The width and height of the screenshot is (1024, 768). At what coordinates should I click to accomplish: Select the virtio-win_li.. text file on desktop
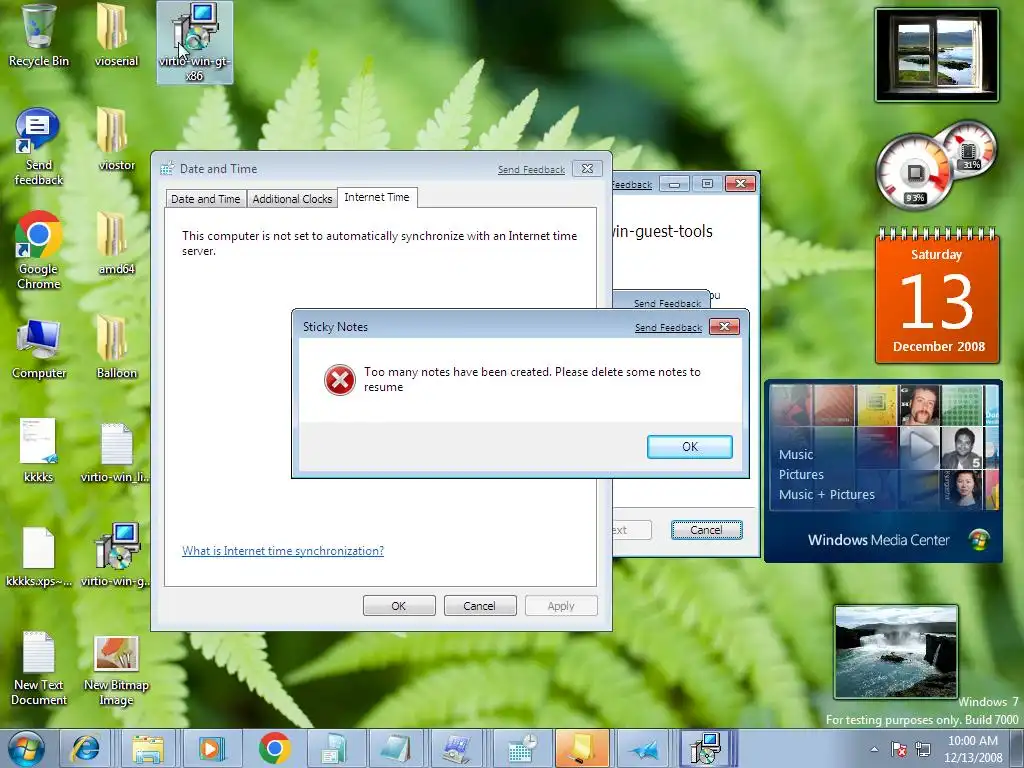point(116,452)
